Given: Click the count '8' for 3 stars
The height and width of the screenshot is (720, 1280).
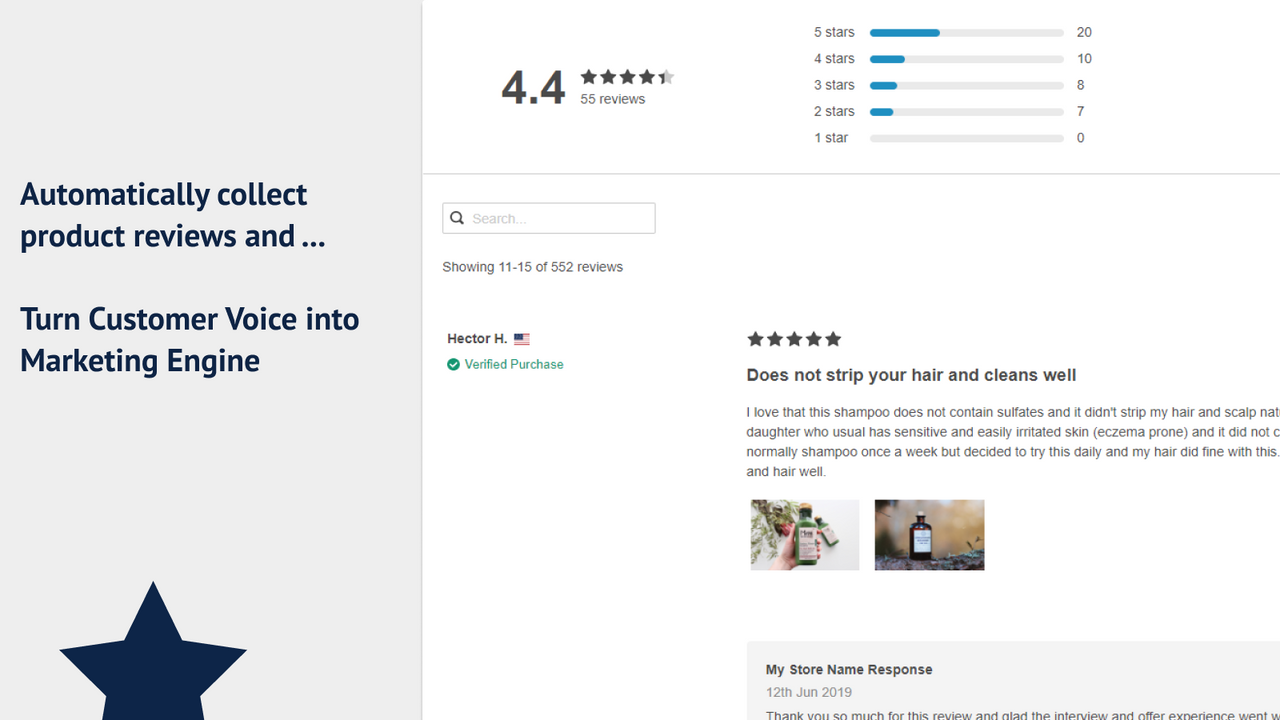Looking at the screenshot, I should [1081, 85].
